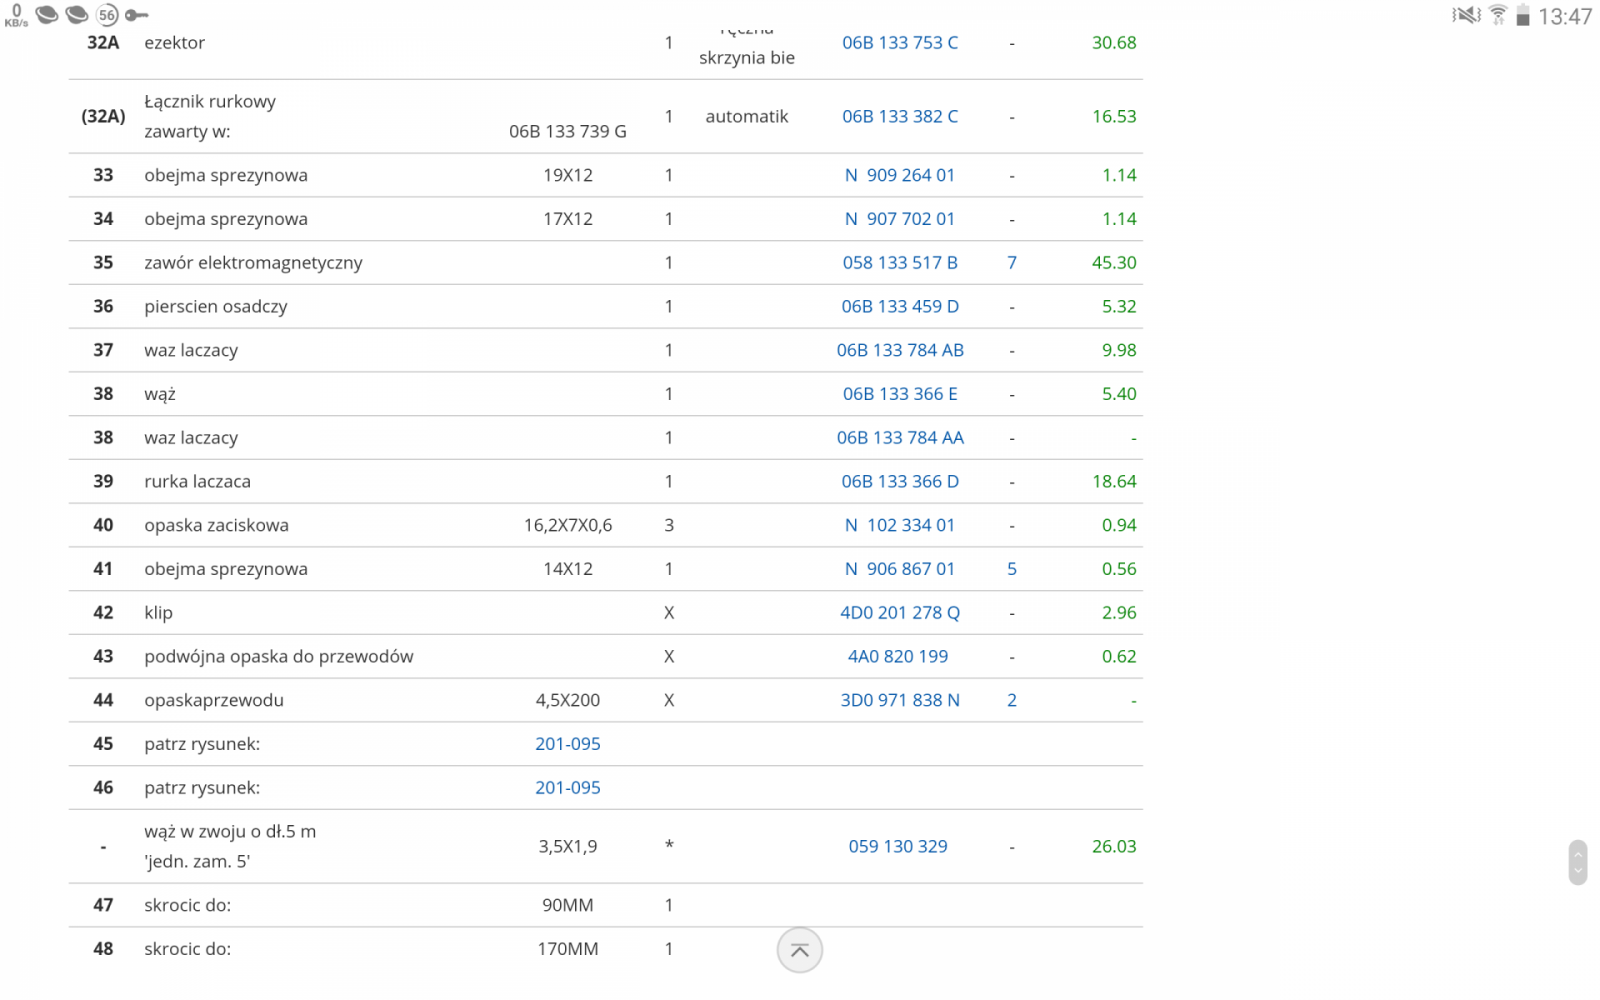Select the klip description in row 42

point(158,613)
